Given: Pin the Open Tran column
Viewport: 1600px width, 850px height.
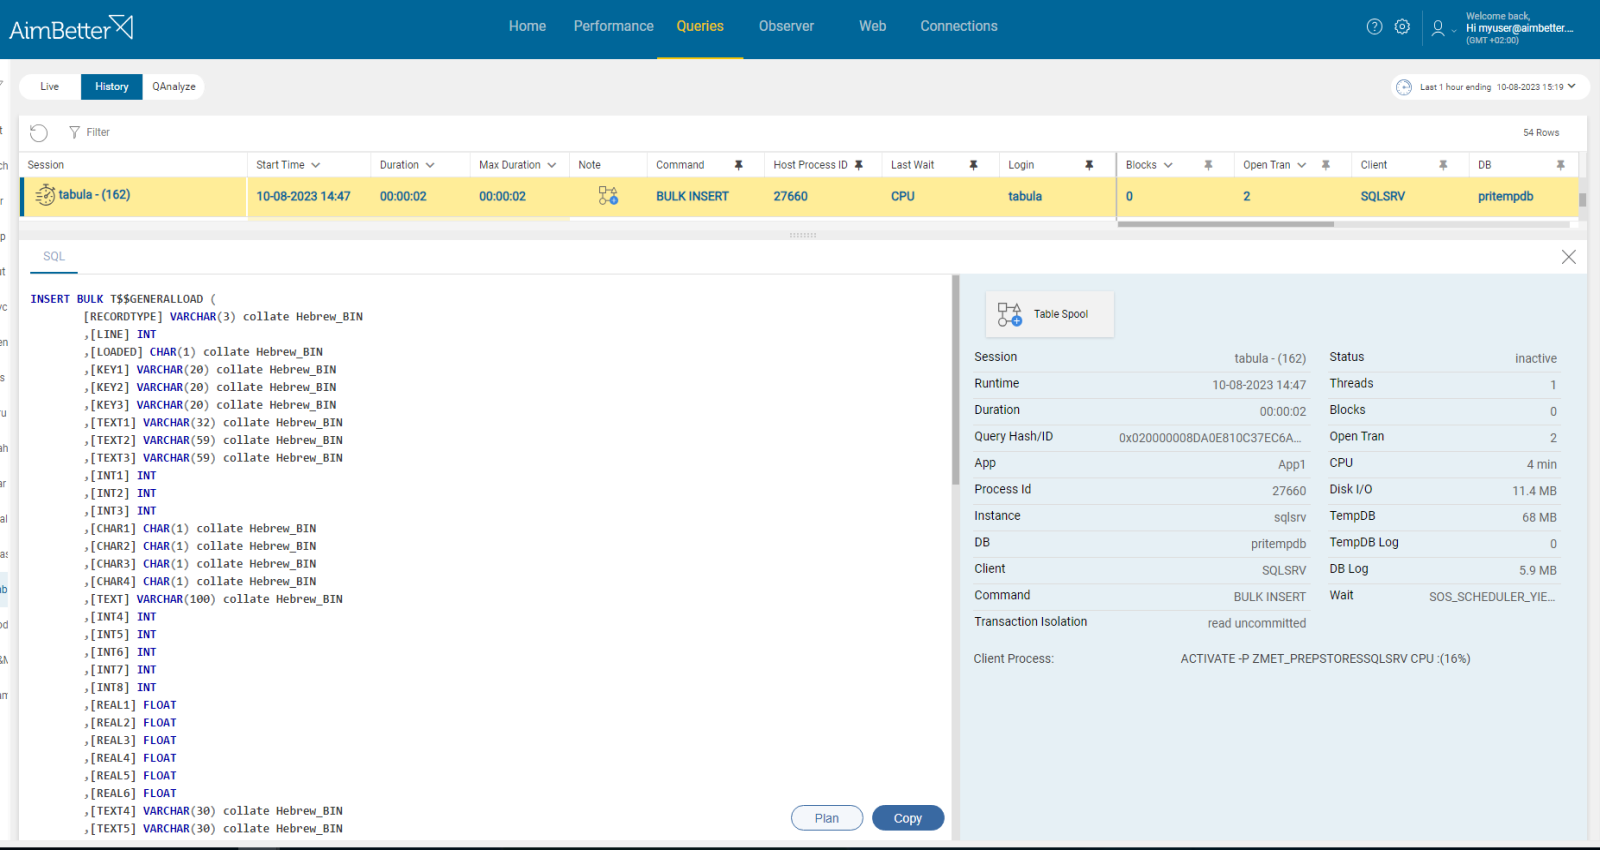Looking at the screenshot, I should [x=1325, y=165].
